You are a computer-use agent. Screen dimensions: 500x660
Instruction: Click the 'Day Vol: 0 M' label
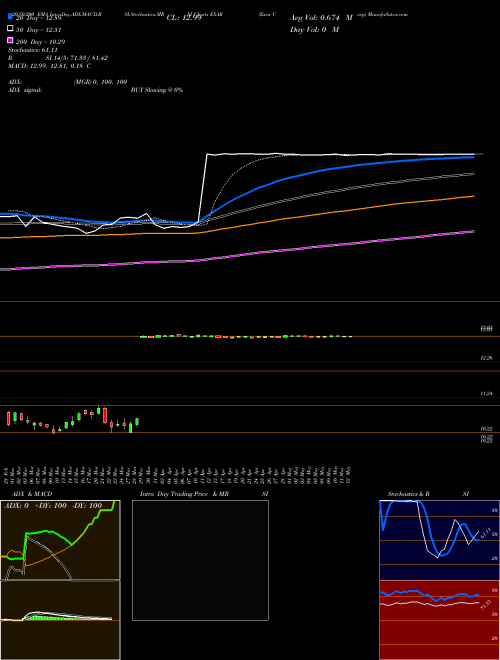coord(314,29)
